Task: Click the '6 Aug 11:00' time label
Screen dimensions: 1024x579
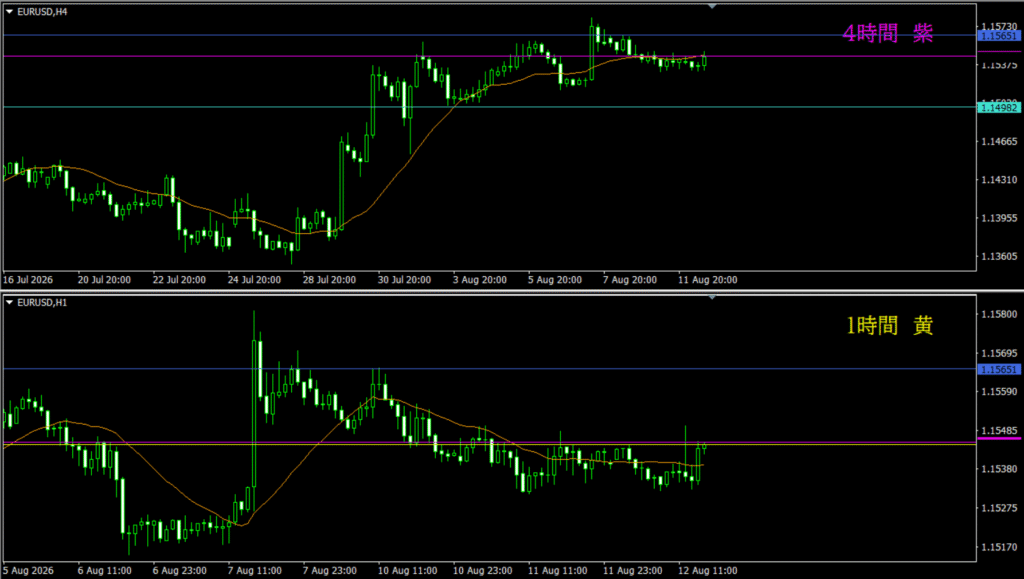Action: (x=104, y=571)
